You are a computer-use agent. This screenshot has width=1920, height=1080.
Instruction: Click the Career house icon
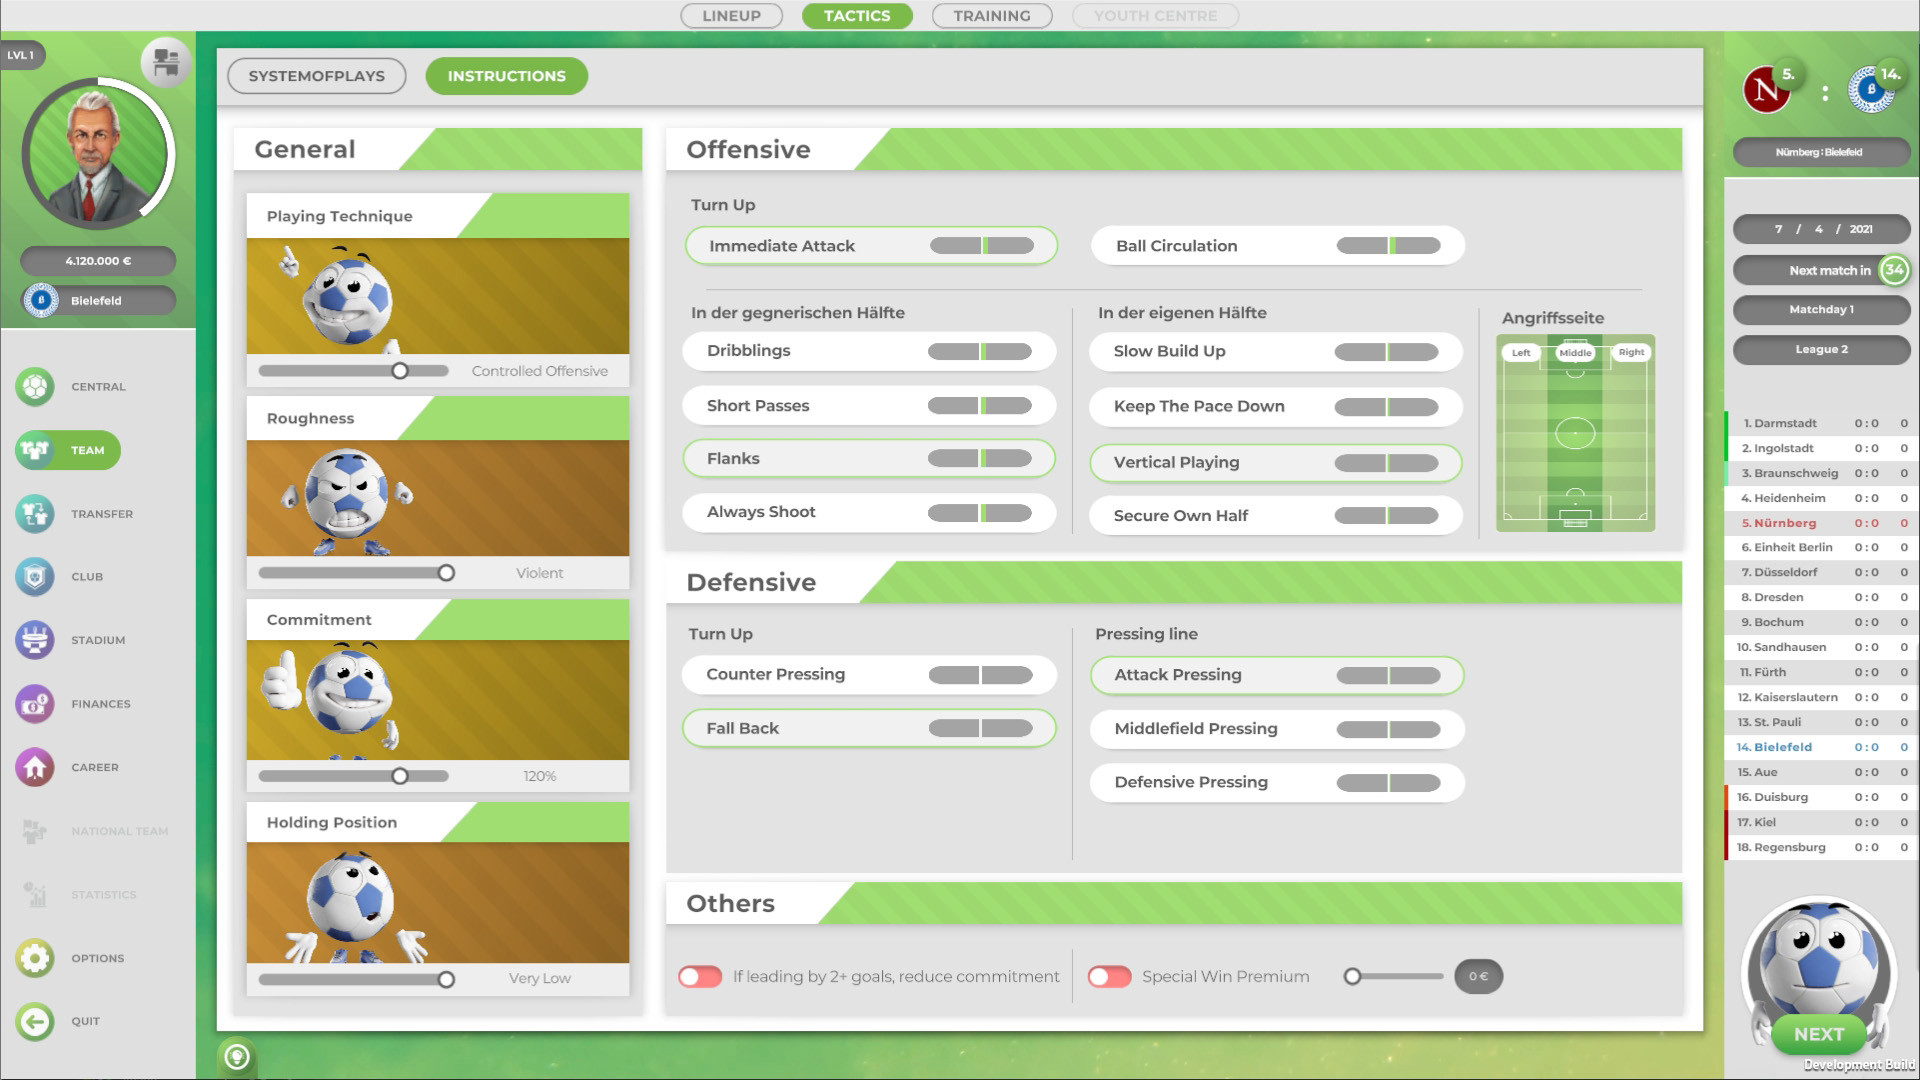point(35,768)
